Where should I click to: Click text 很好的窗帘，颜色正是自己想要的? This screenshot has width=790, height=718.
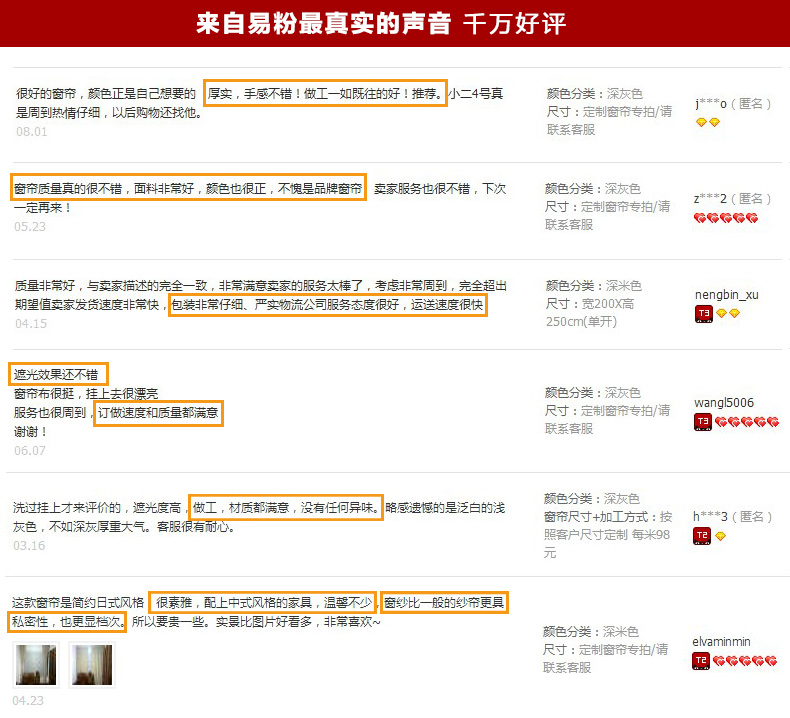[106, 93]
